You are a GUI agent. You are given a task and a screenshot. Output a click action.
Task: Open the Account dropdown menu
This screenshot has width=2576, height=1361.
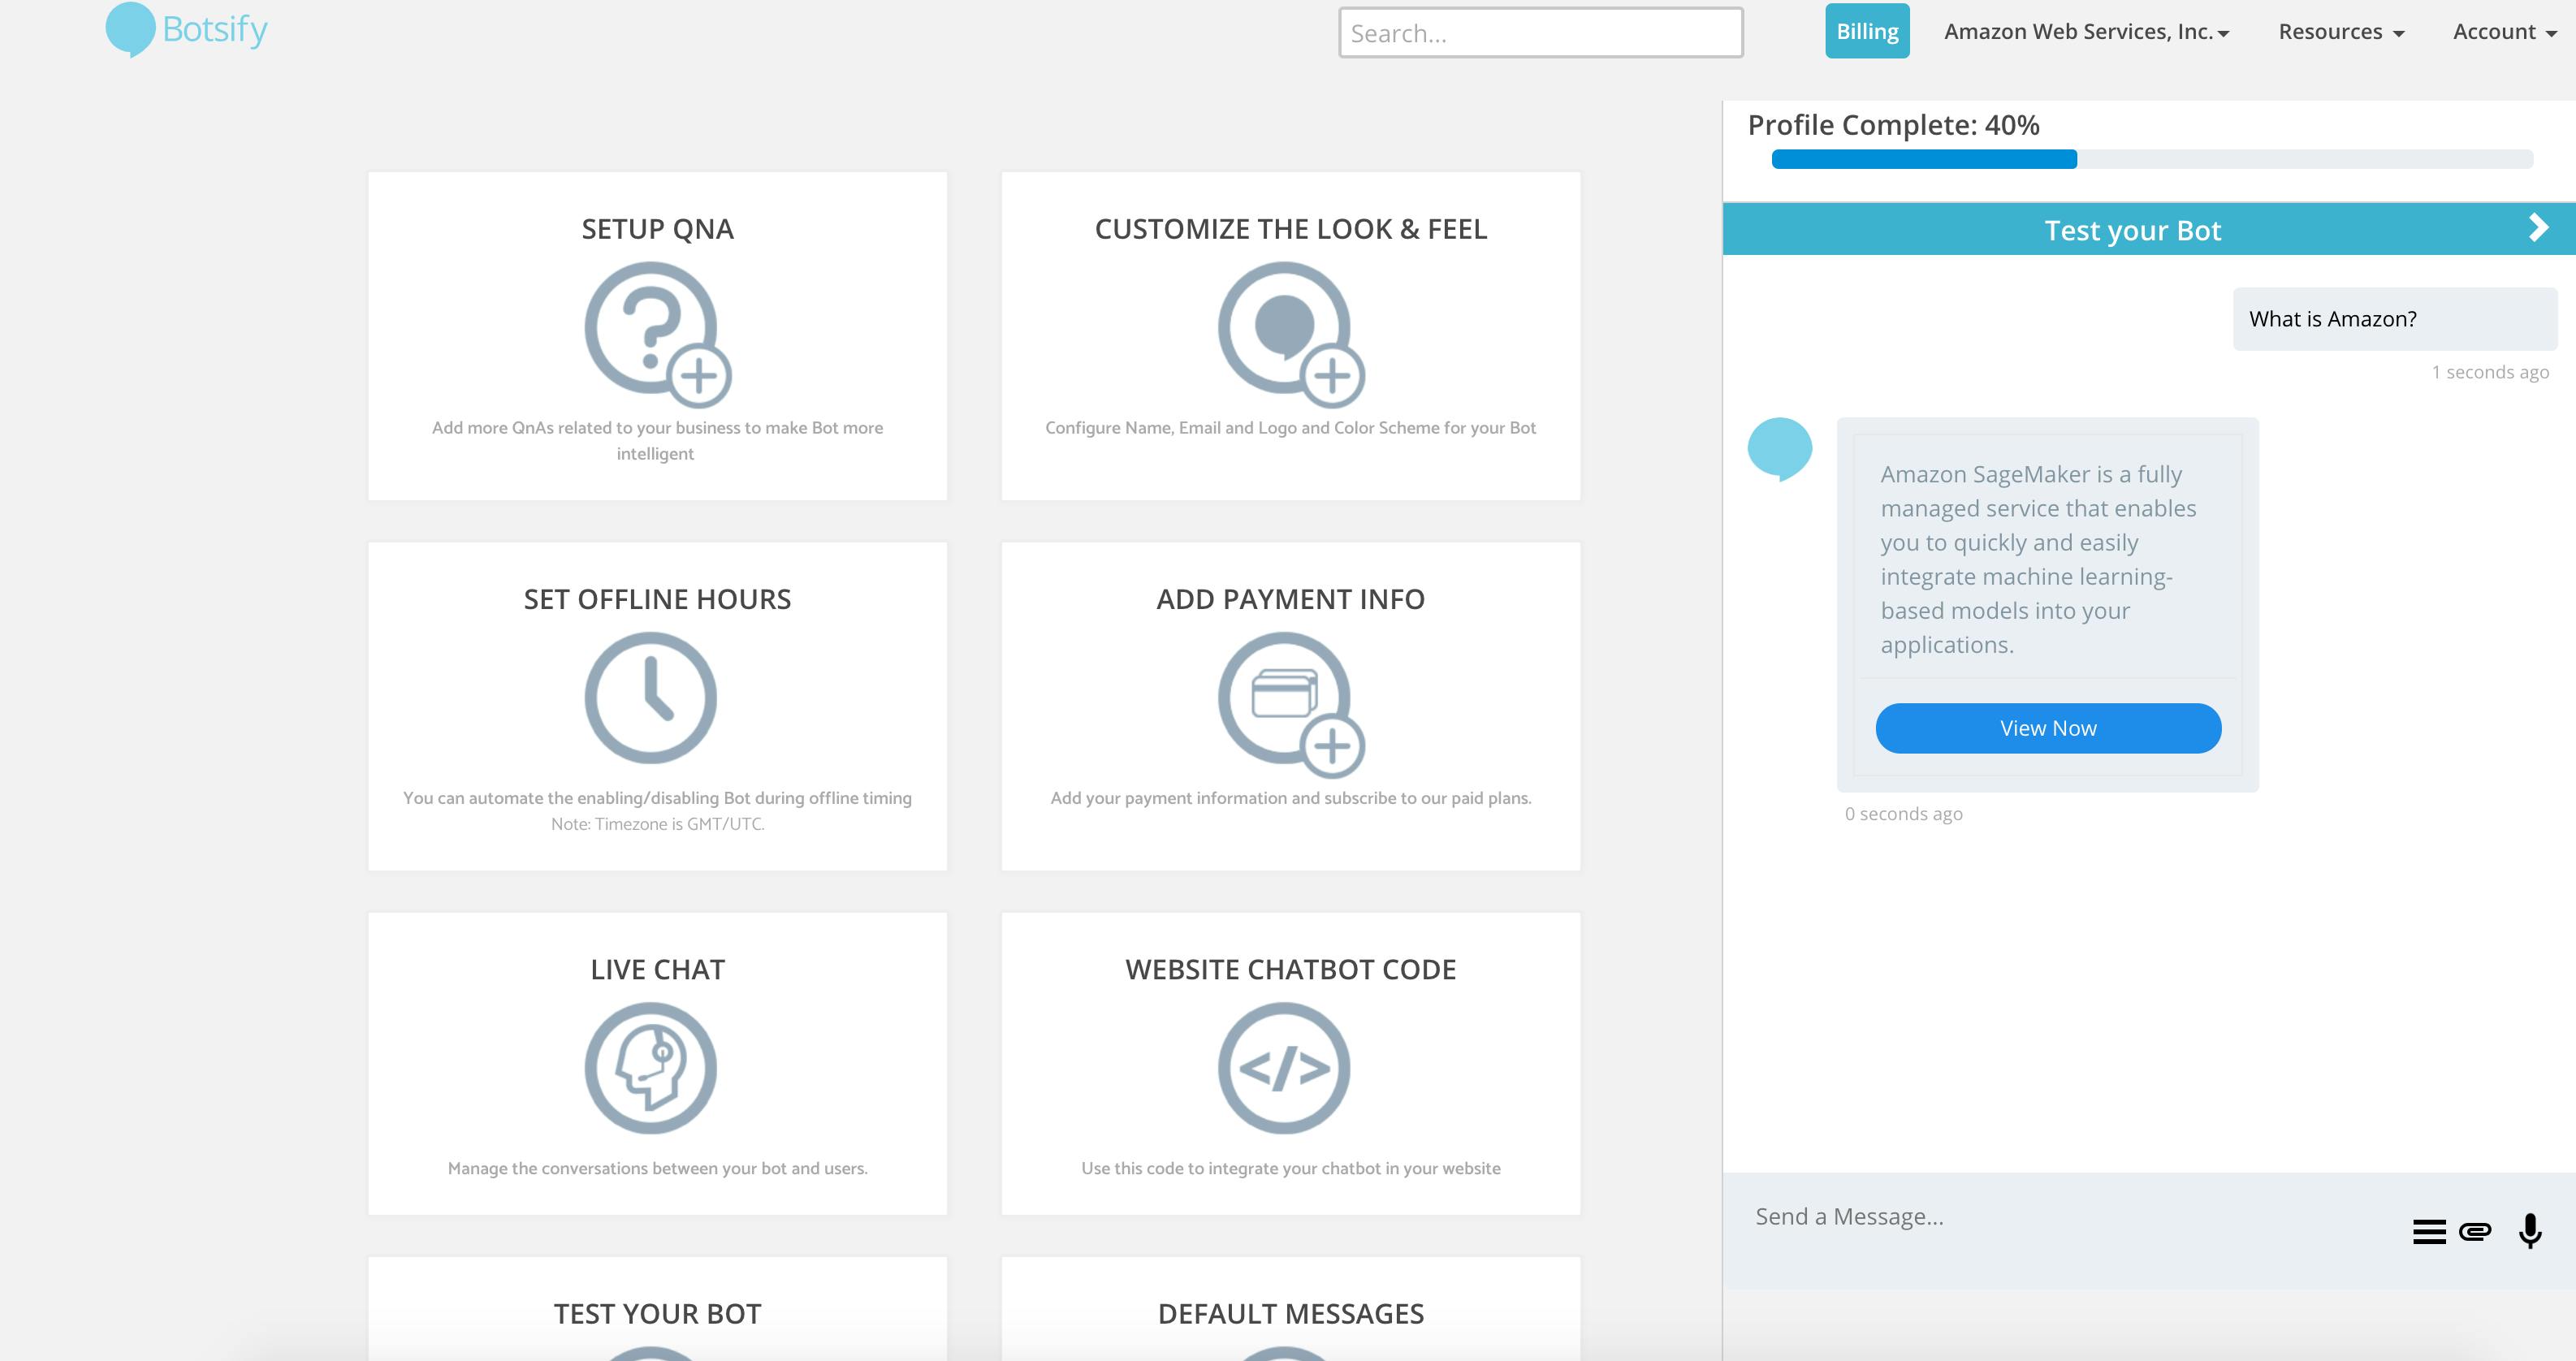pos(2505,32)
